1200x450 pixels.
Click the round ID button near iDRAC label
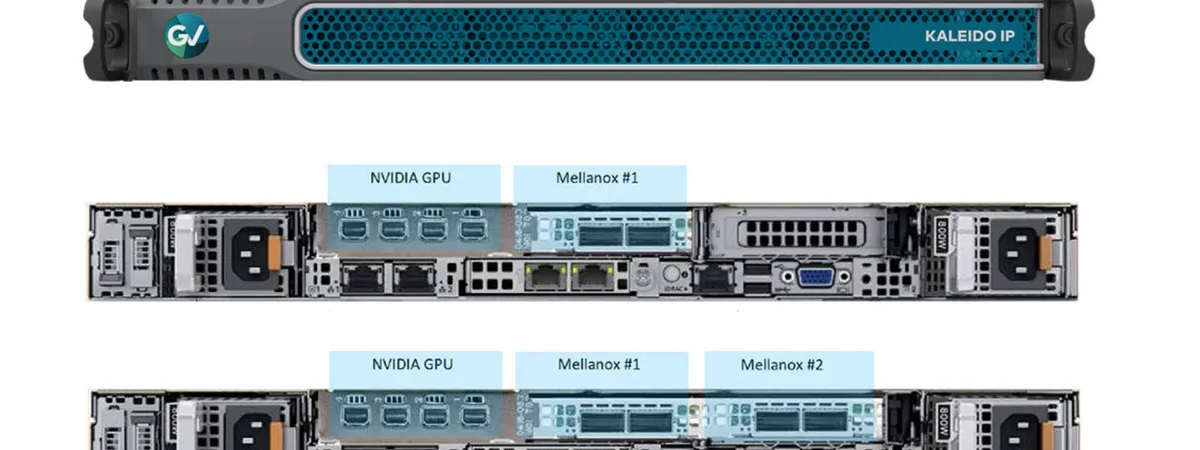coord(671,274)
